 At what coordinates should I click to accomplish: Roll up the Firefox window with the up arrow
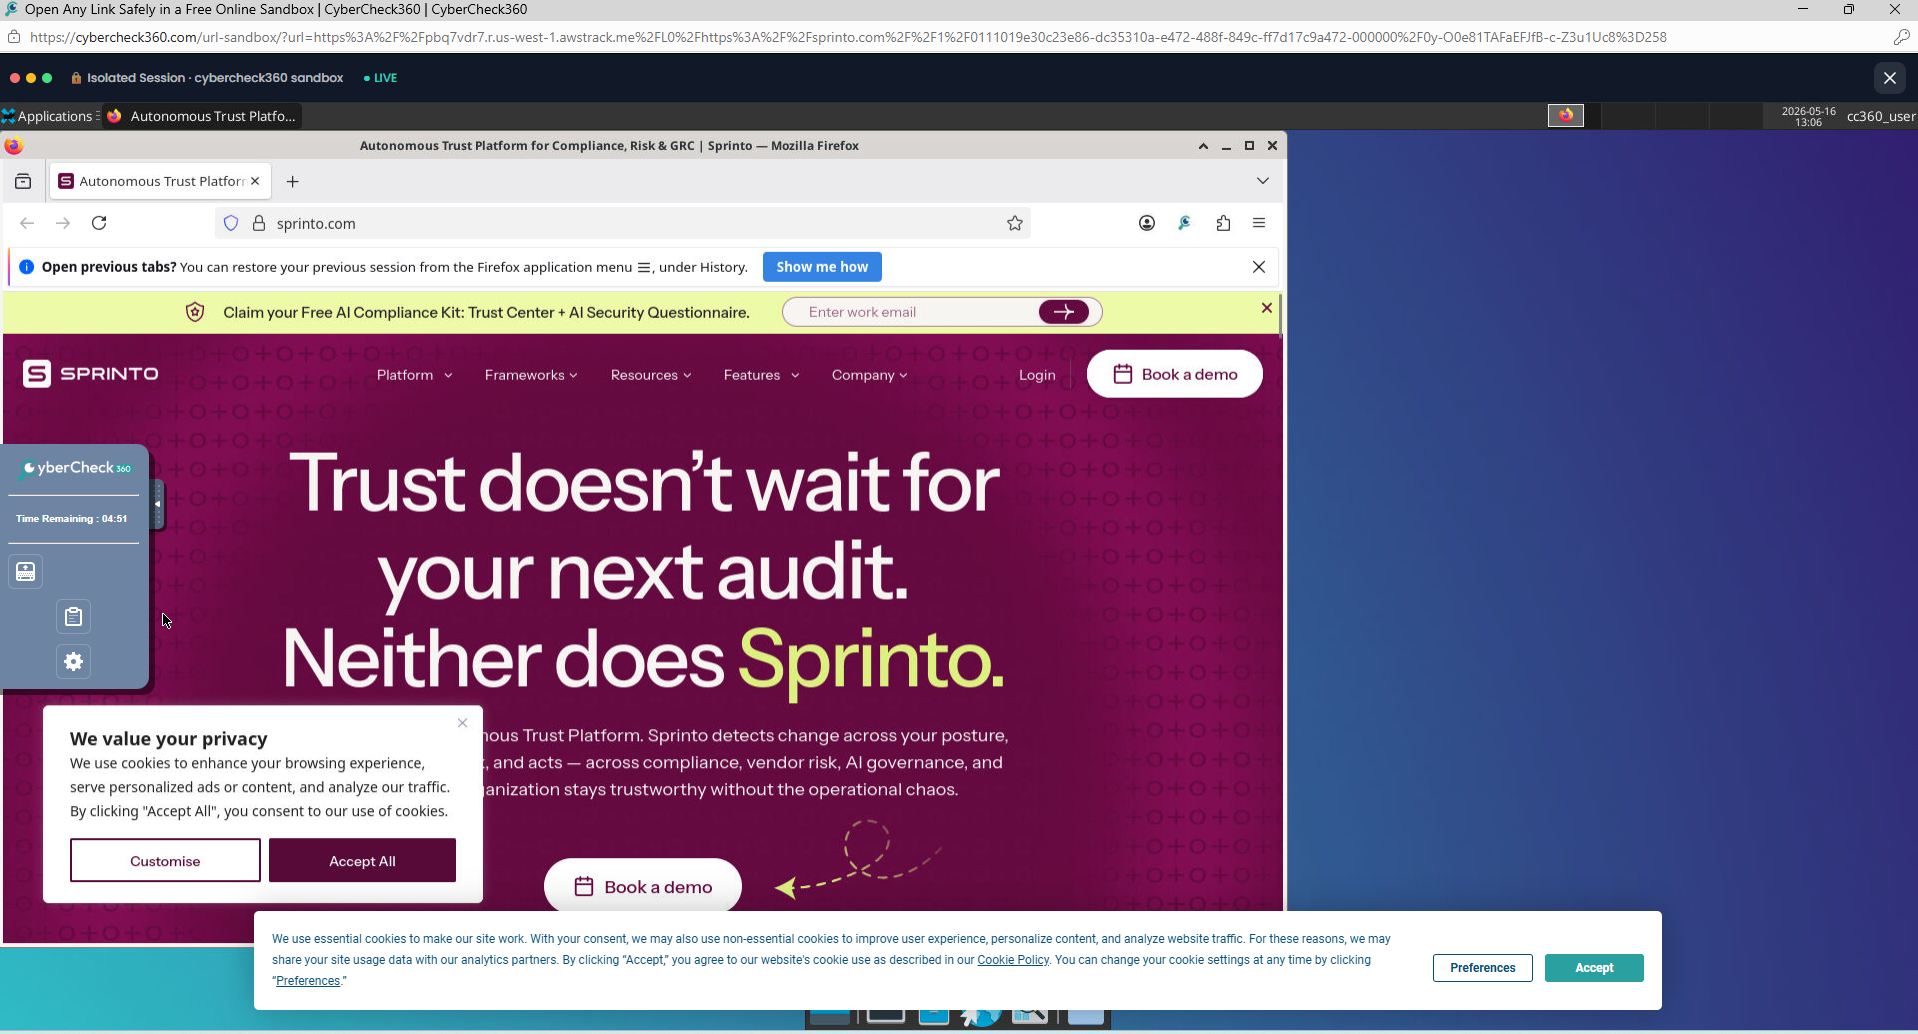pyautogui.click(x=1203, y=146)
